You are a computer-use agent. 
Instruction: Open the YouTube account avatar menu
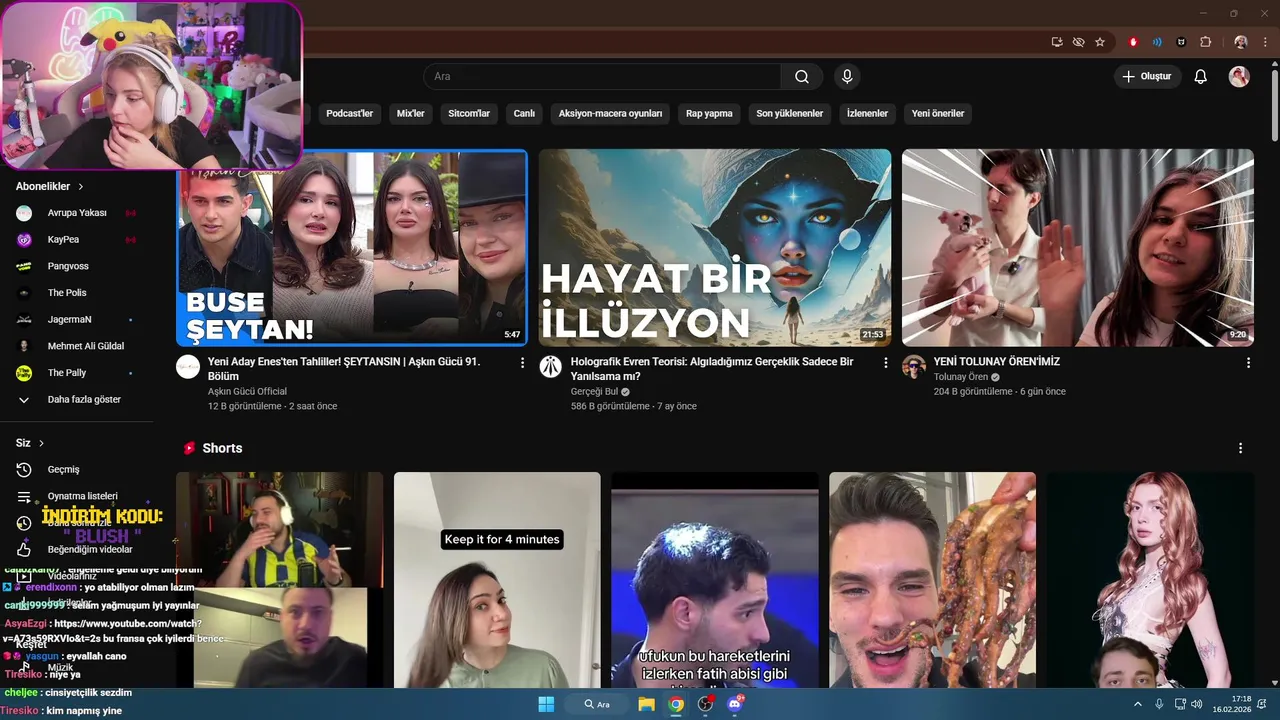pyautogui.click(x=1239, y=77)
